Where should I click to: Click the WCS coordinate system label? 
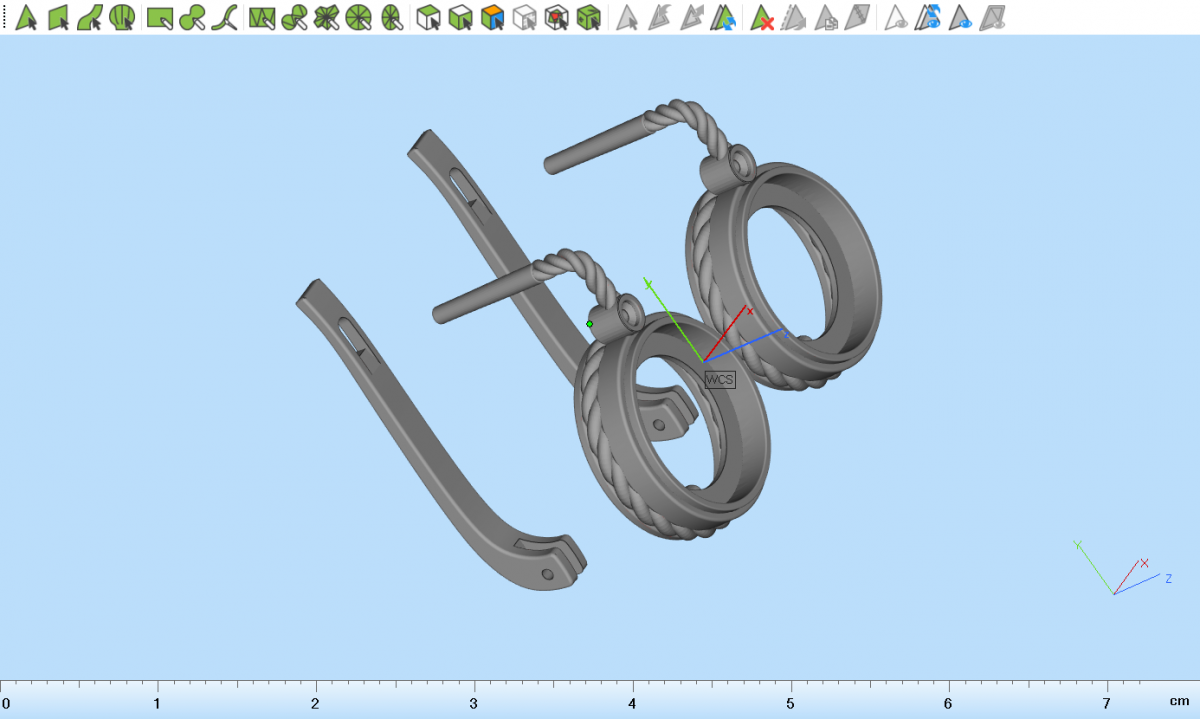719,380
